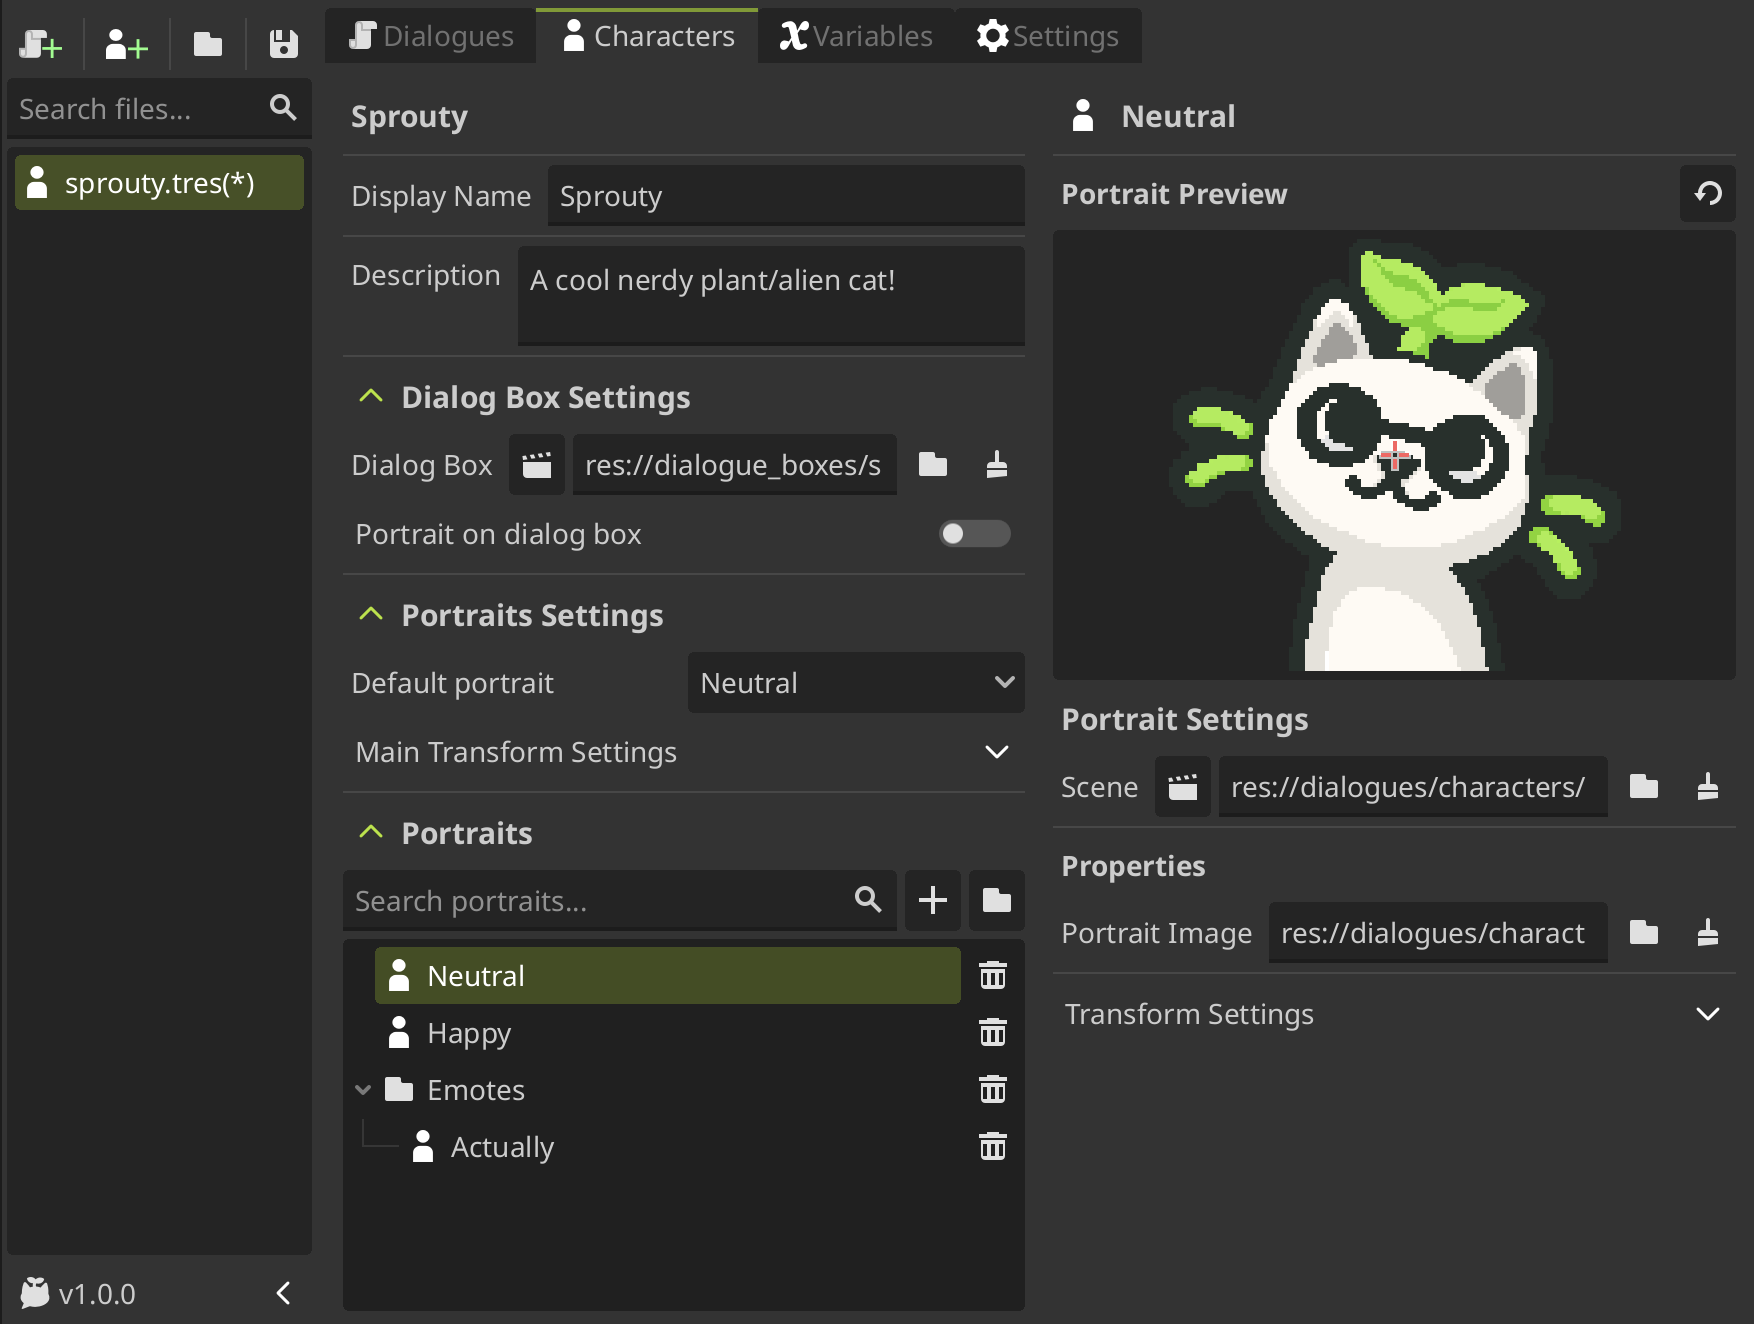Collapse Dialog Box Settings section
Screen dimensions: 1754x1324
point(371,397)
